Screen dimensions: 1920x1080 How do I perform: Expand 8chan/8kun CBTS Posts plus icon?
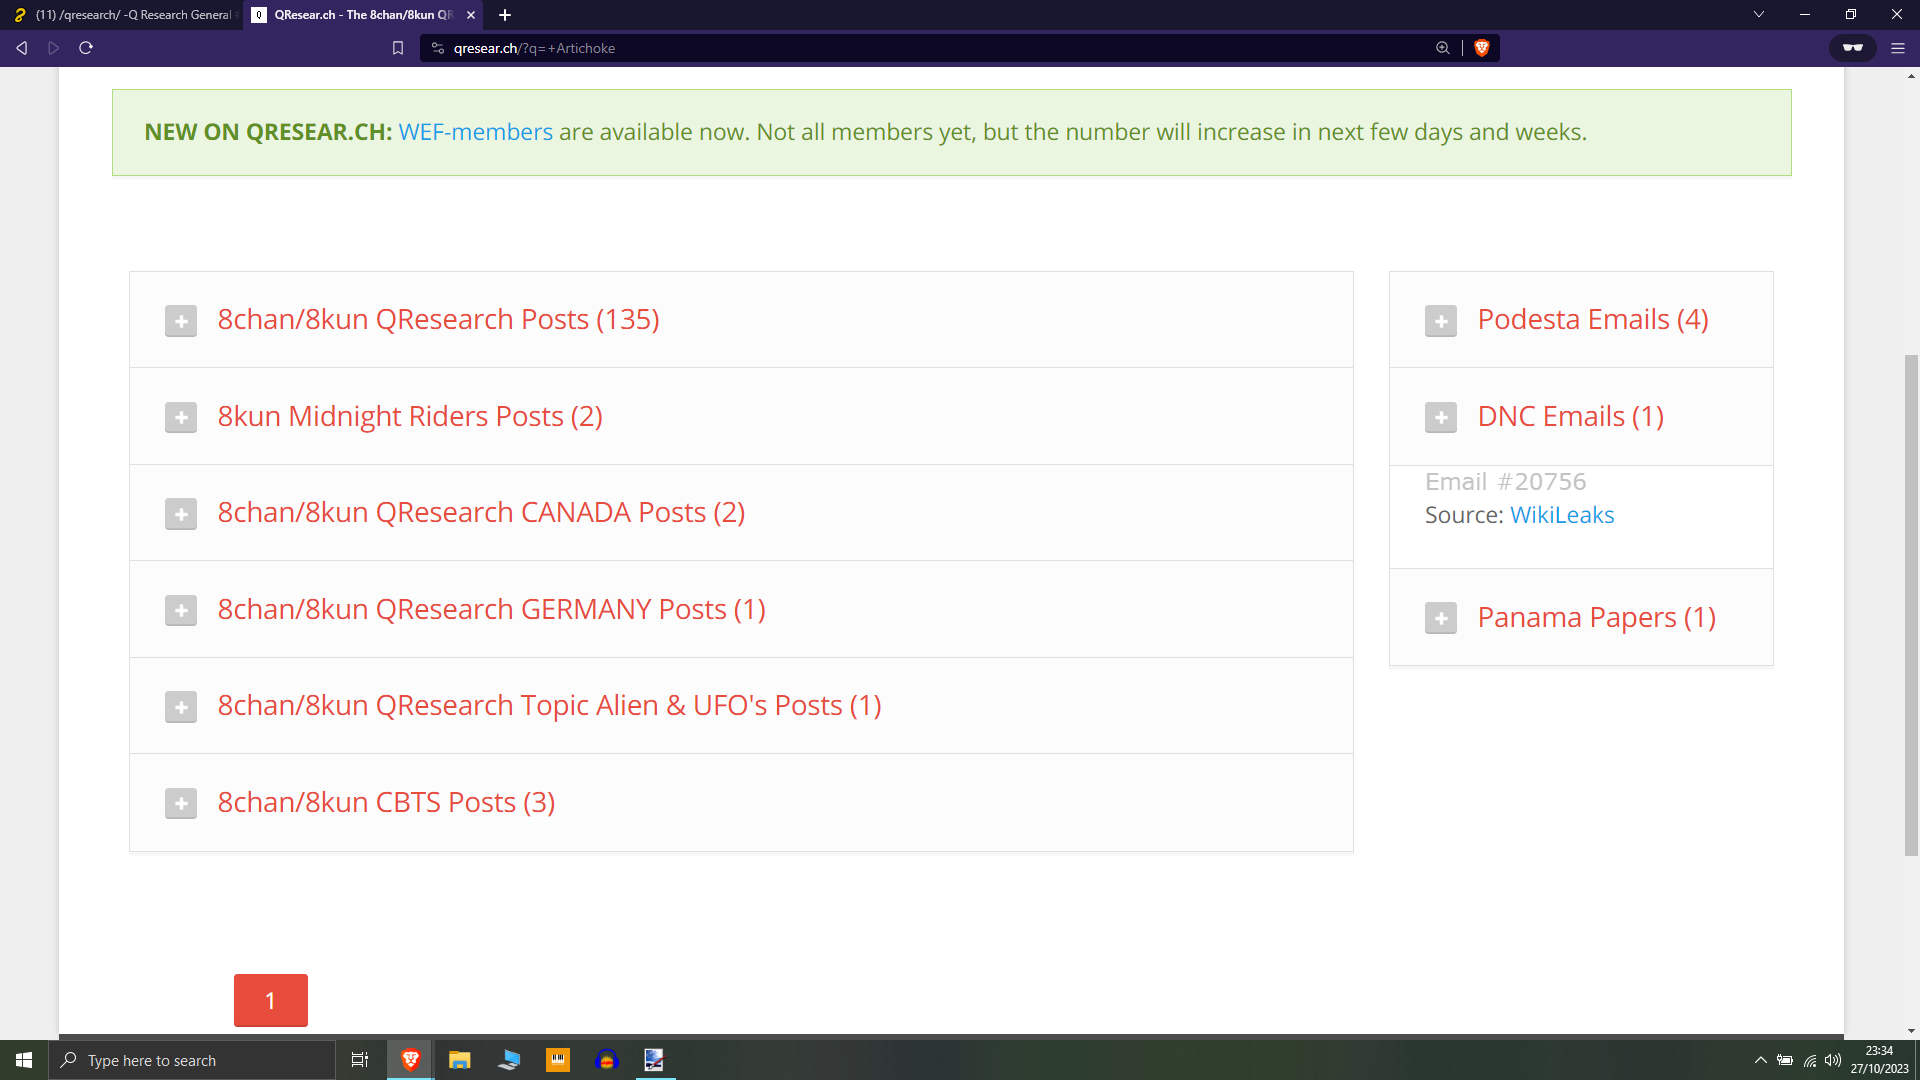point(181,803)
